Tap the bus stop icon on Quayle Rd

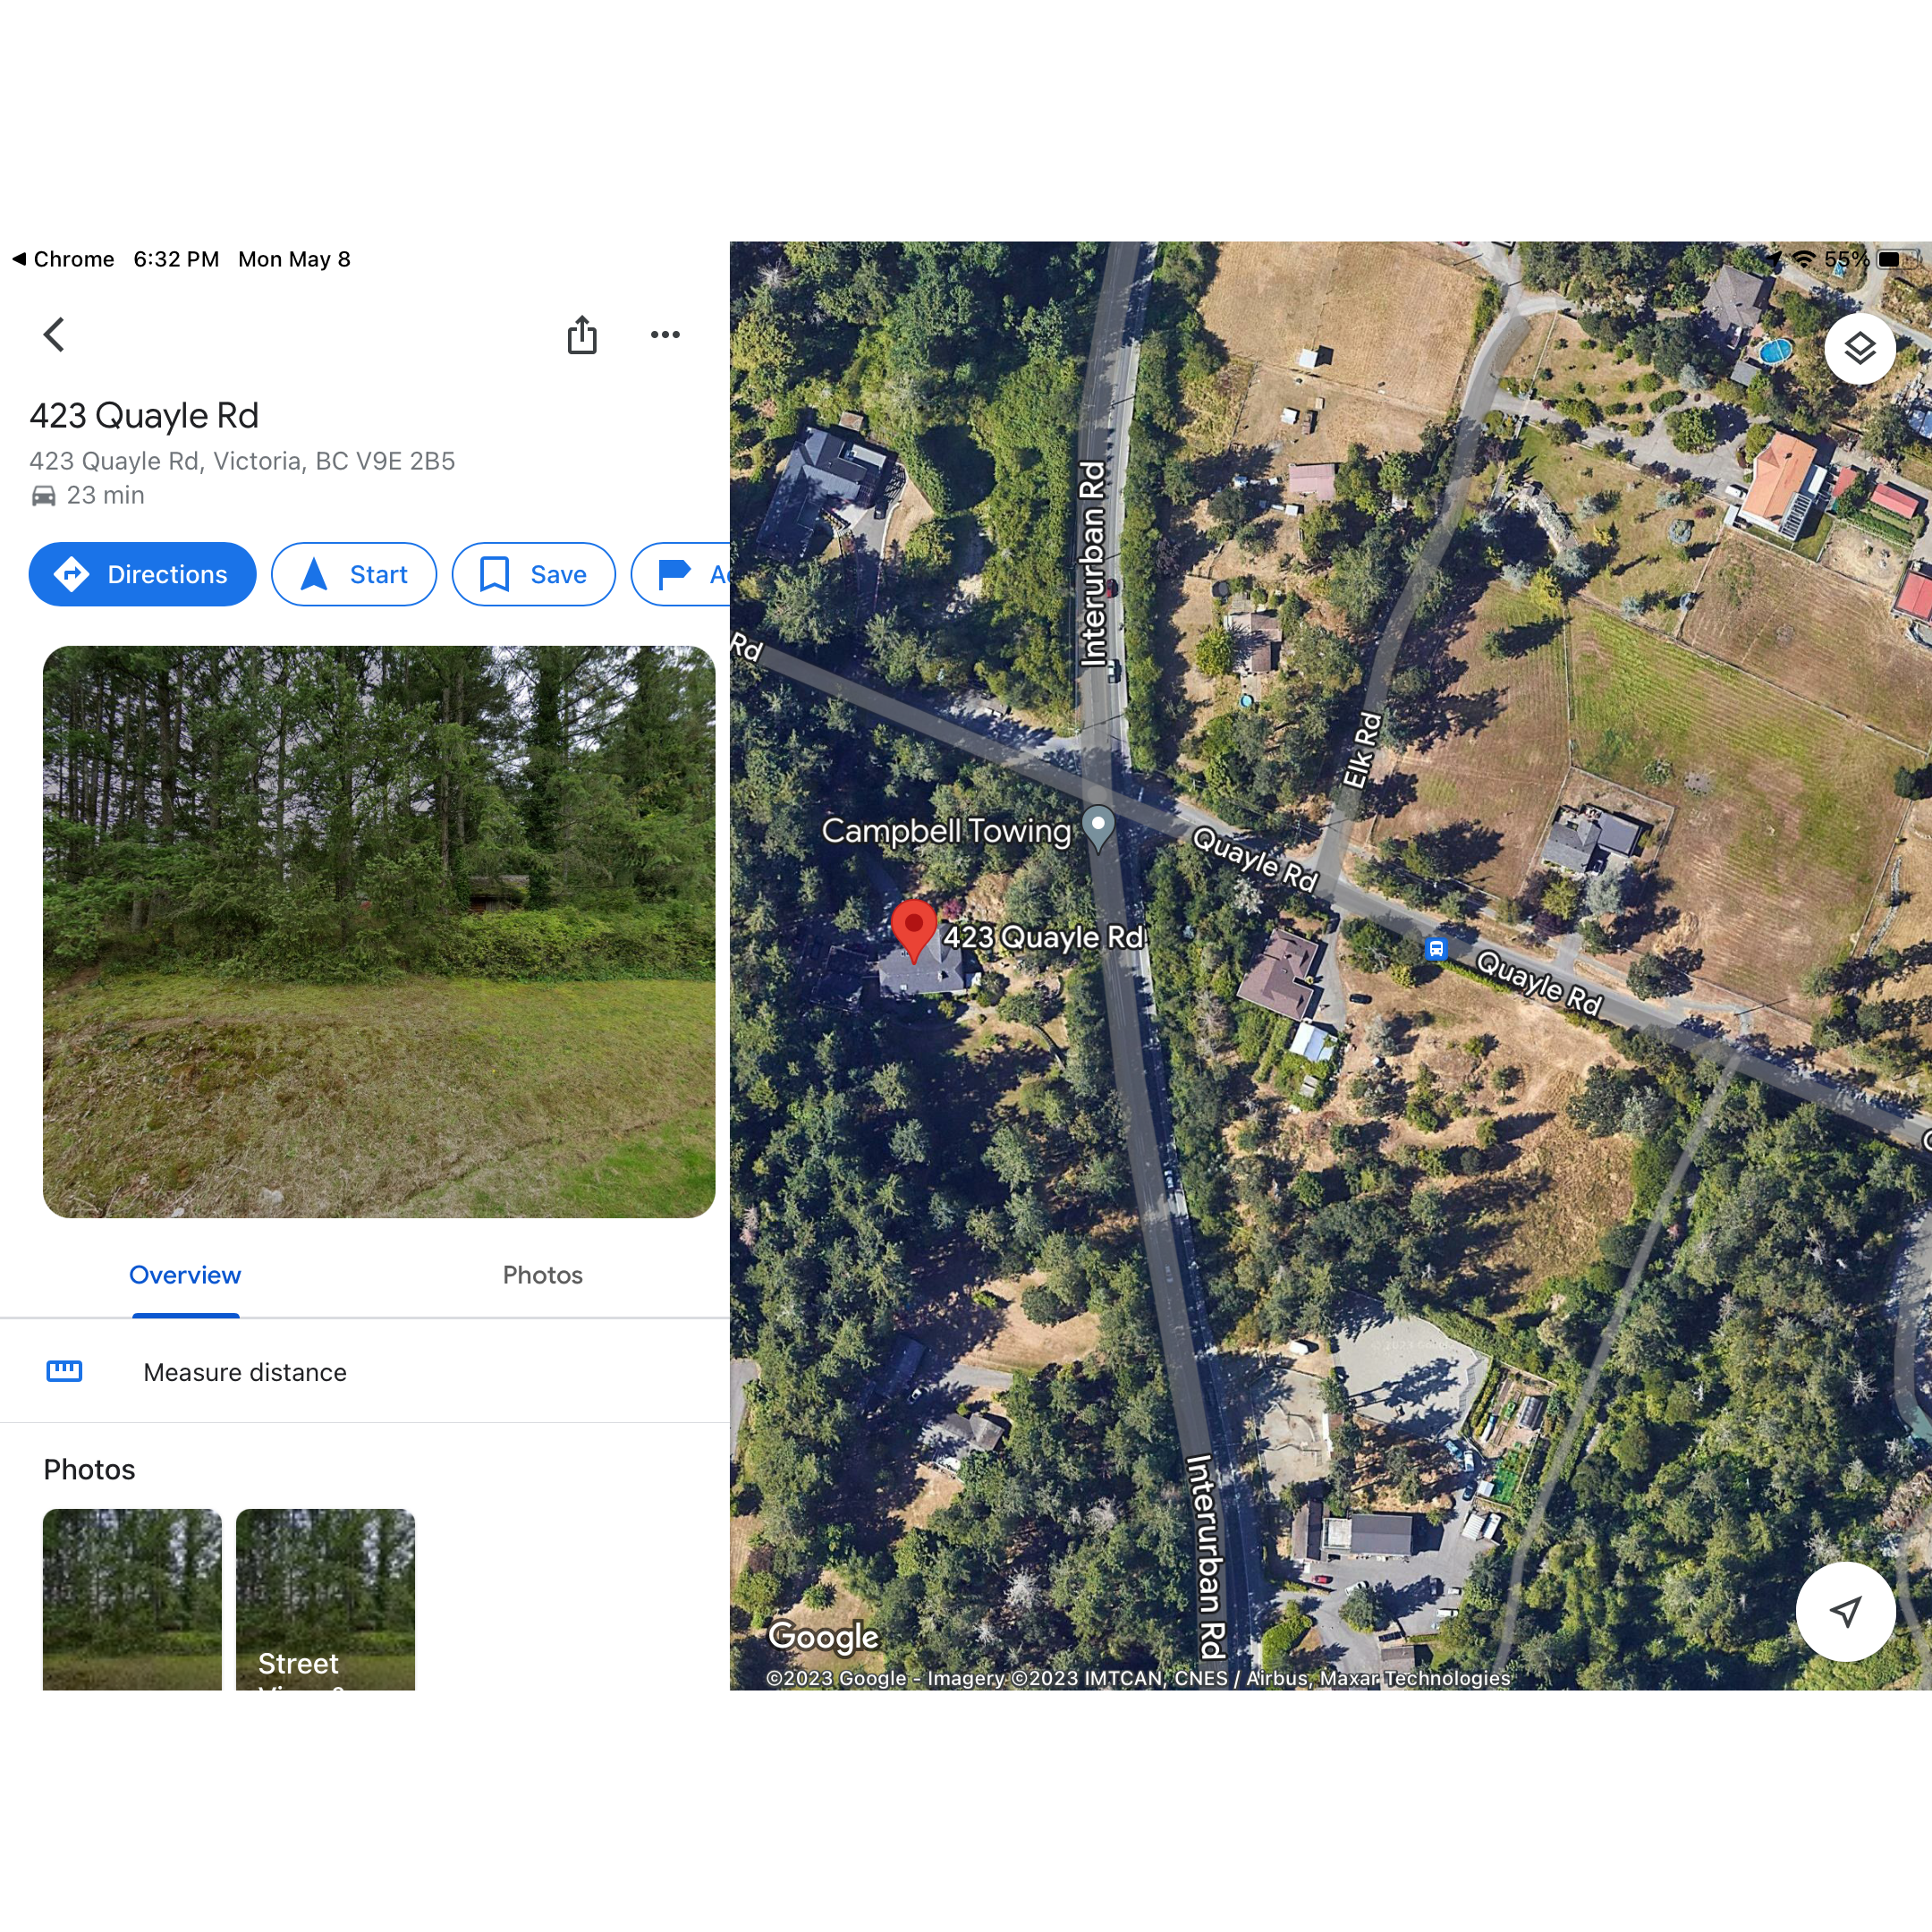coord(1436,949)
